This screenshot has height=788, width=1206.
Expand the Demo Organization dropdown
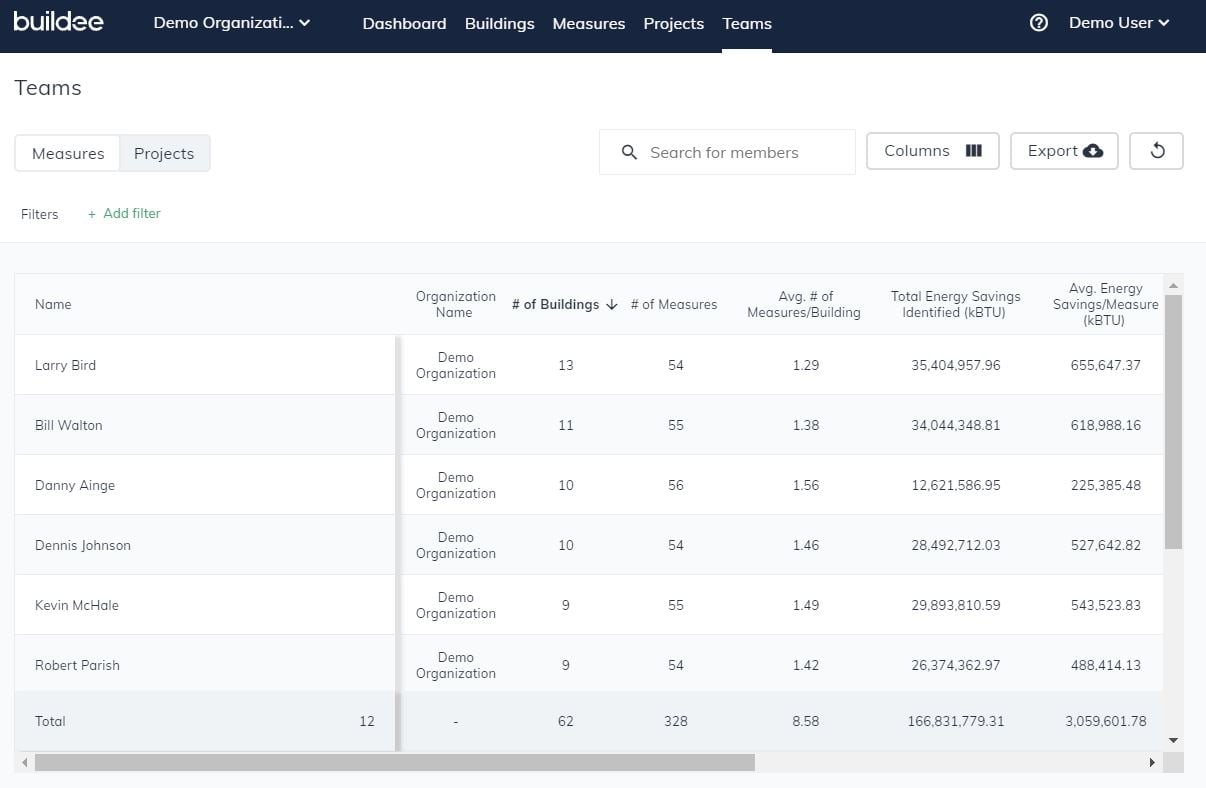[x=232, y=23]
